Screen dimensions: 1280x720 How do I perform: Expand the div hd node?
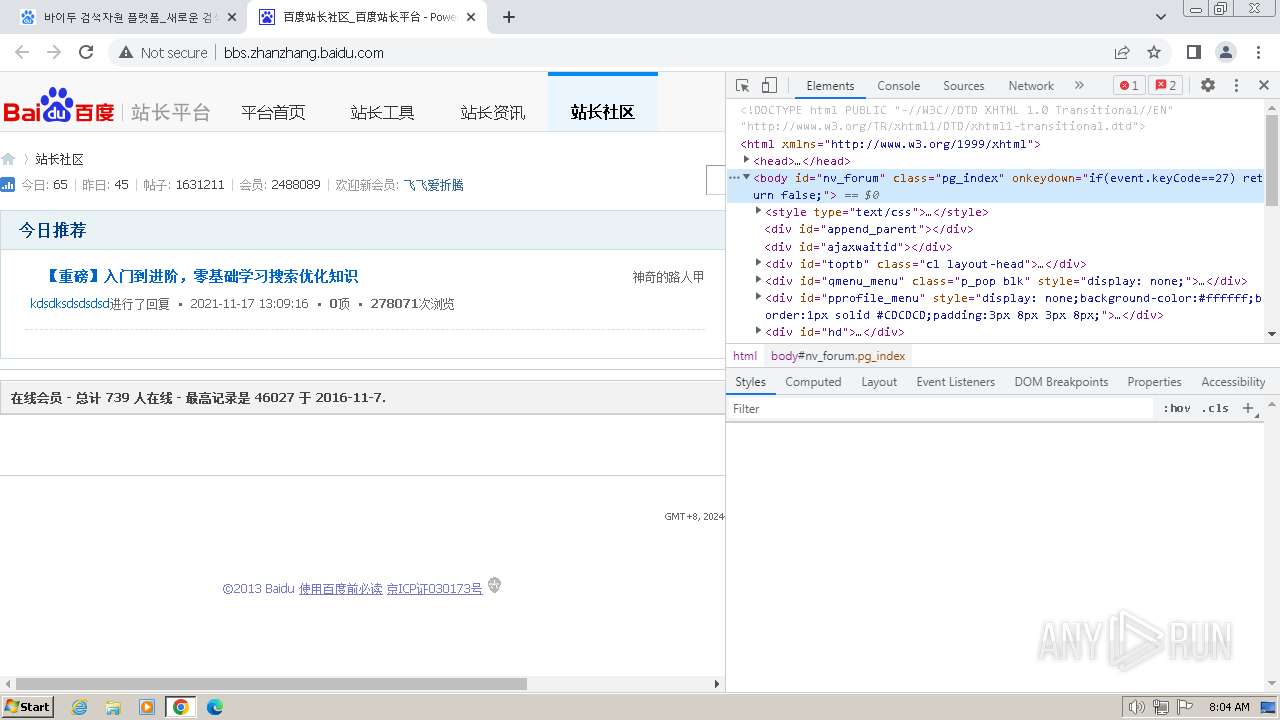point(759,331)
